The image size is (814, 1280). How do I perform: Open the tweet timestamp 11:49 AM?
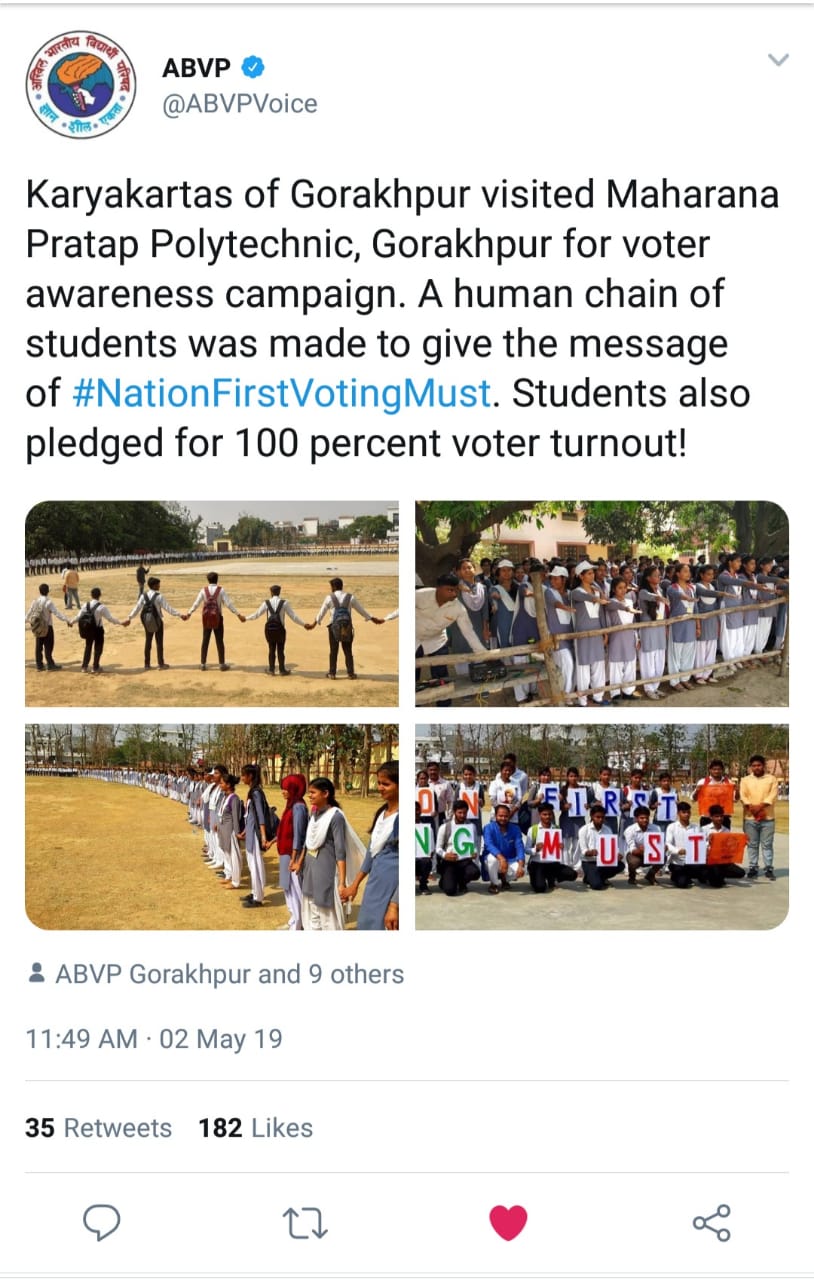click(x=154, y=1039)
